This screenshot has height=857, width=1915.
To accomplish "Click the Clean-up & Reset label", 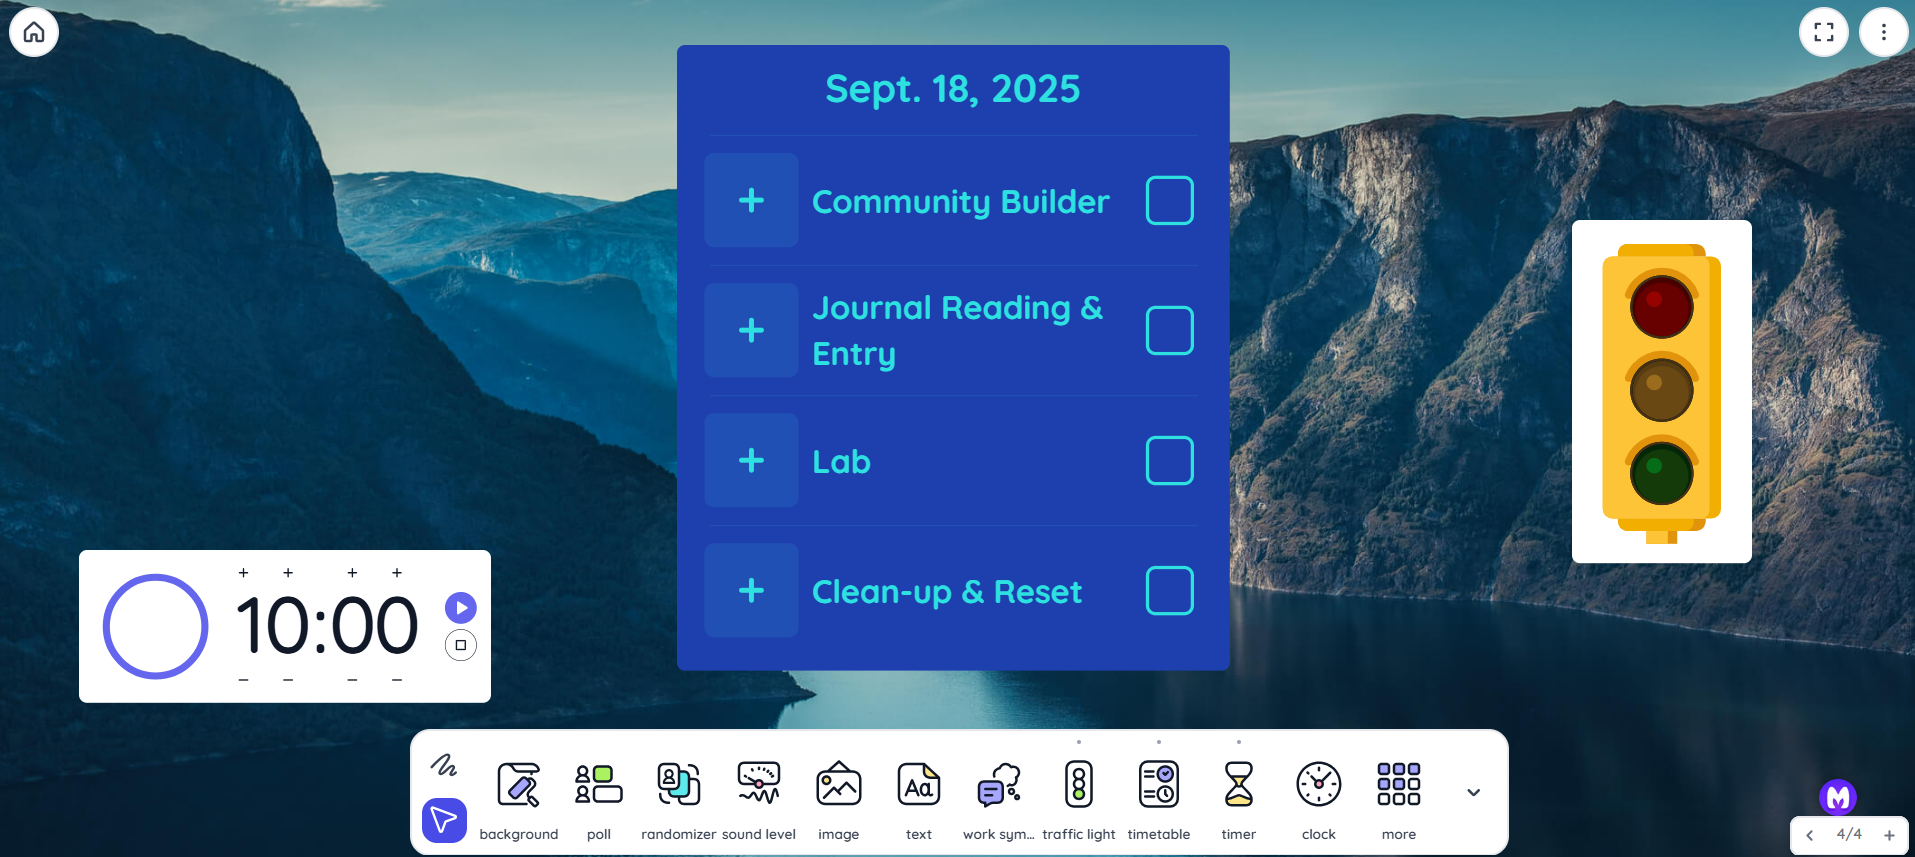I will (947, 592).
